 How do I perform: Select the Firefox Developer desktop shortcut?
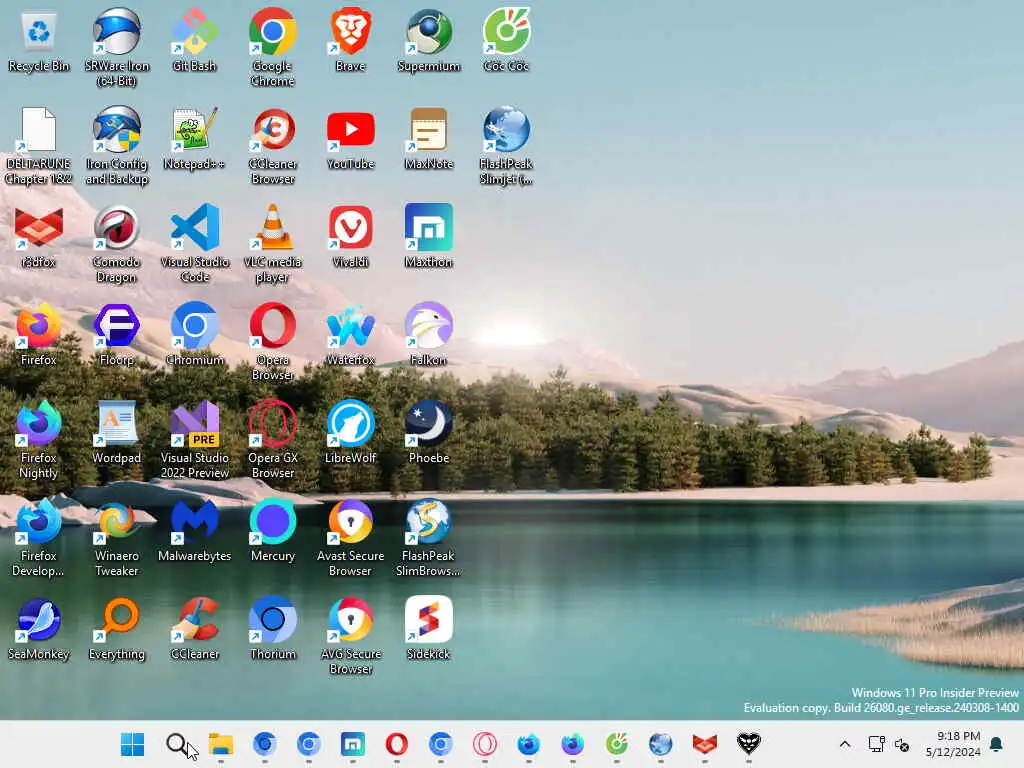click(39, 537)
